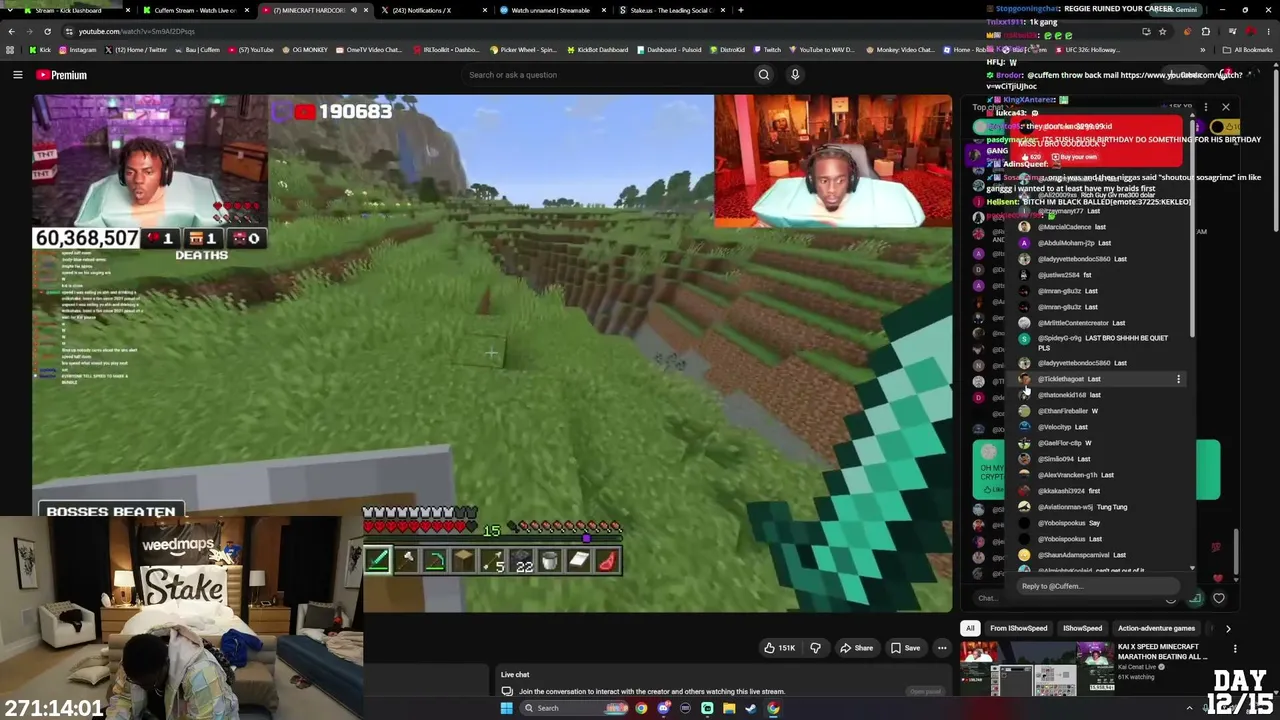Open the YouTube guide hamburger menu

18,75
